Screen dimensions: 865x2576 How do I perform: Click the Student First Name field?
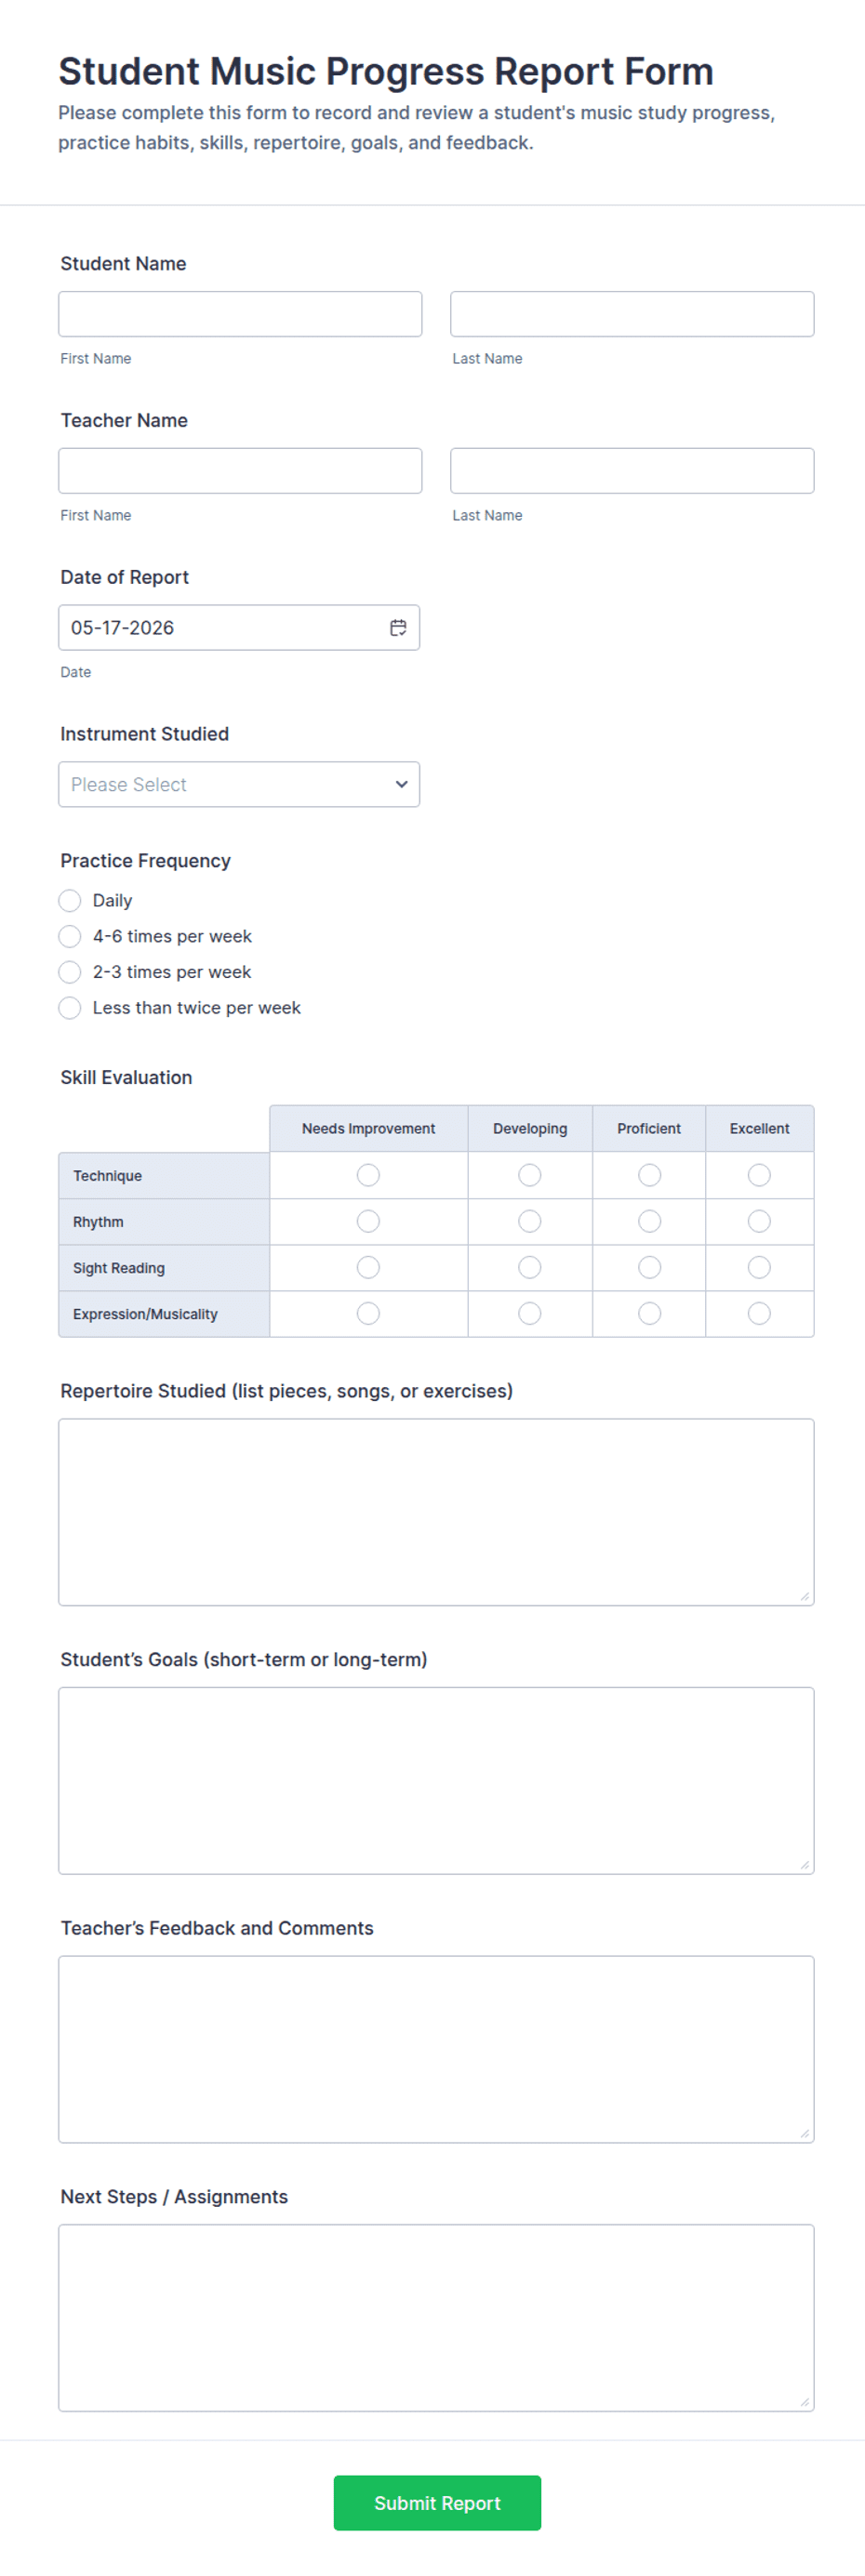tap(240, 314)
